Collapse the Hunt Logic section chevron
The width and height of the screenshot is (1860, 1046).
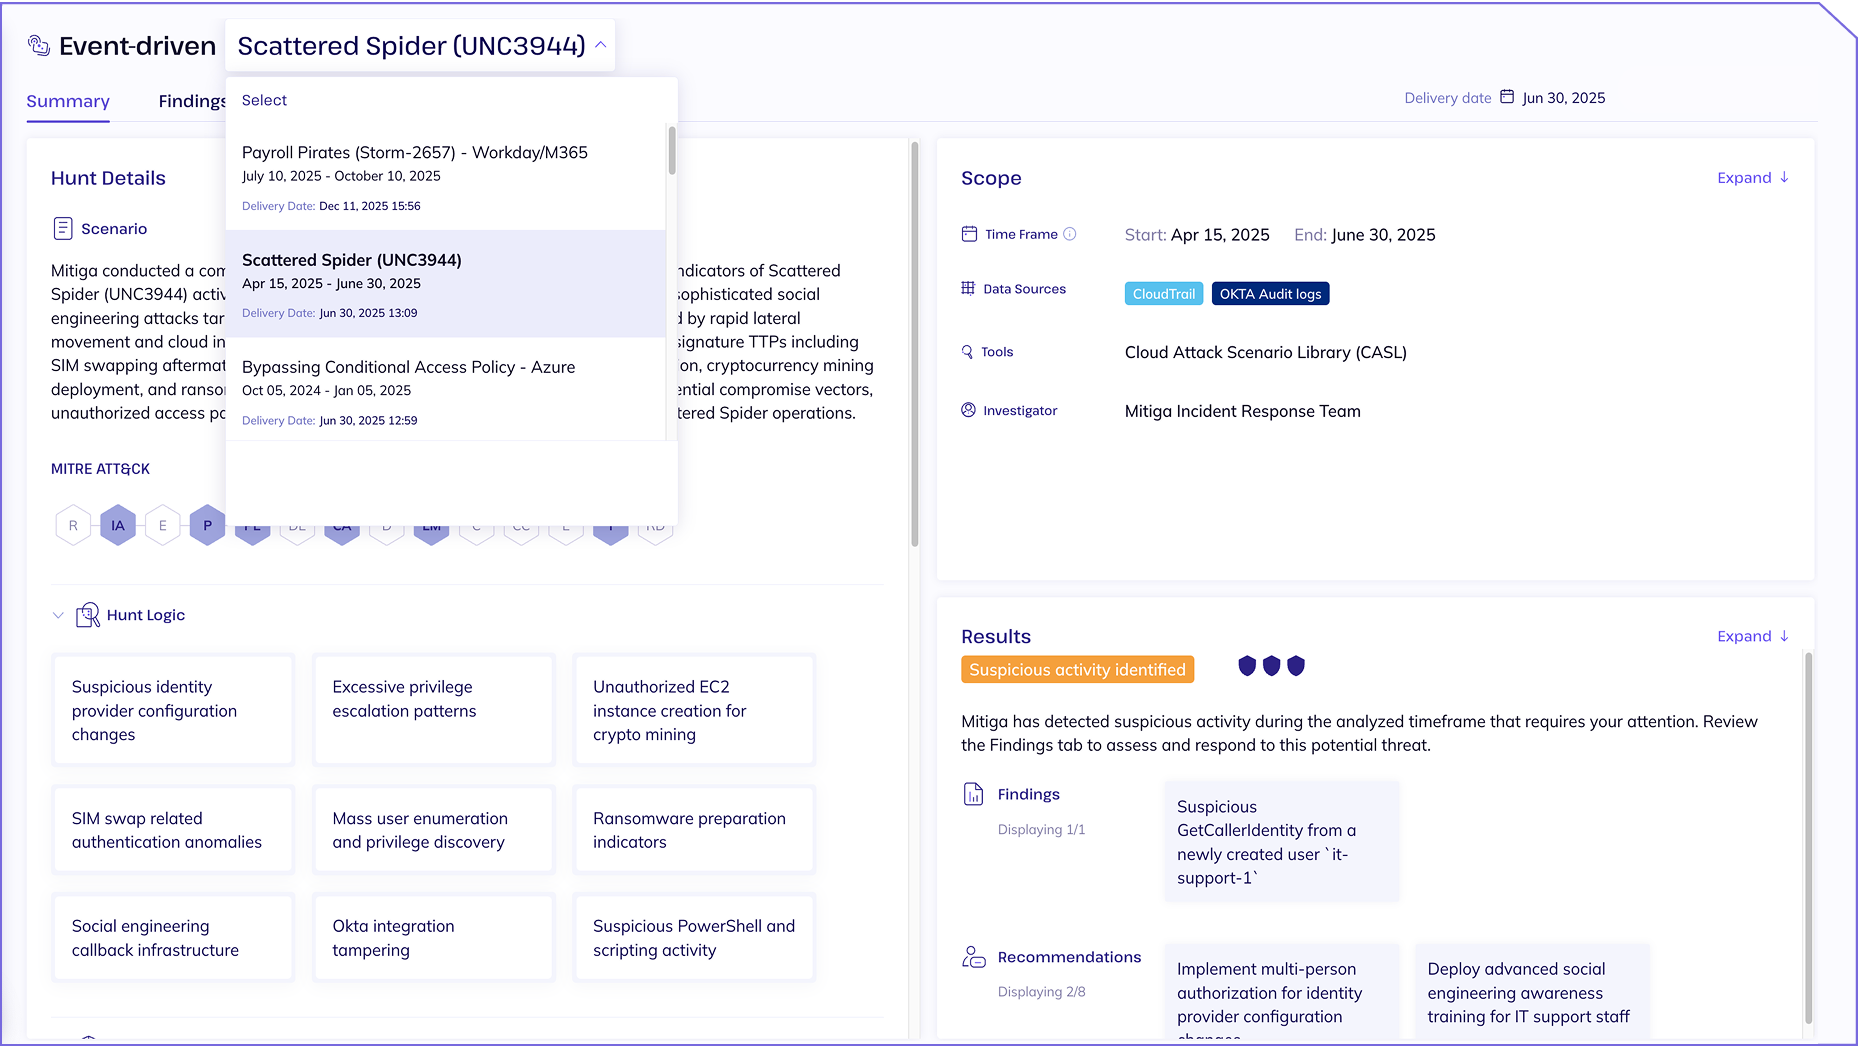[58, 615]
